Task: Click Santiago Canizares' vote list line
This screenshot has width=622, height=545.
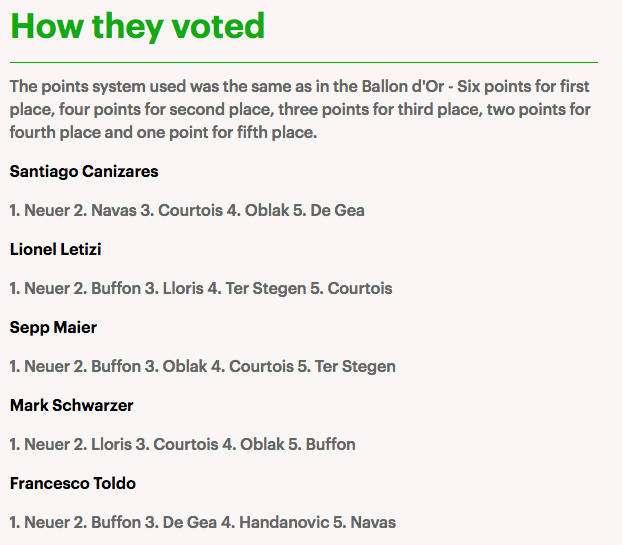Action: point(187,210)
